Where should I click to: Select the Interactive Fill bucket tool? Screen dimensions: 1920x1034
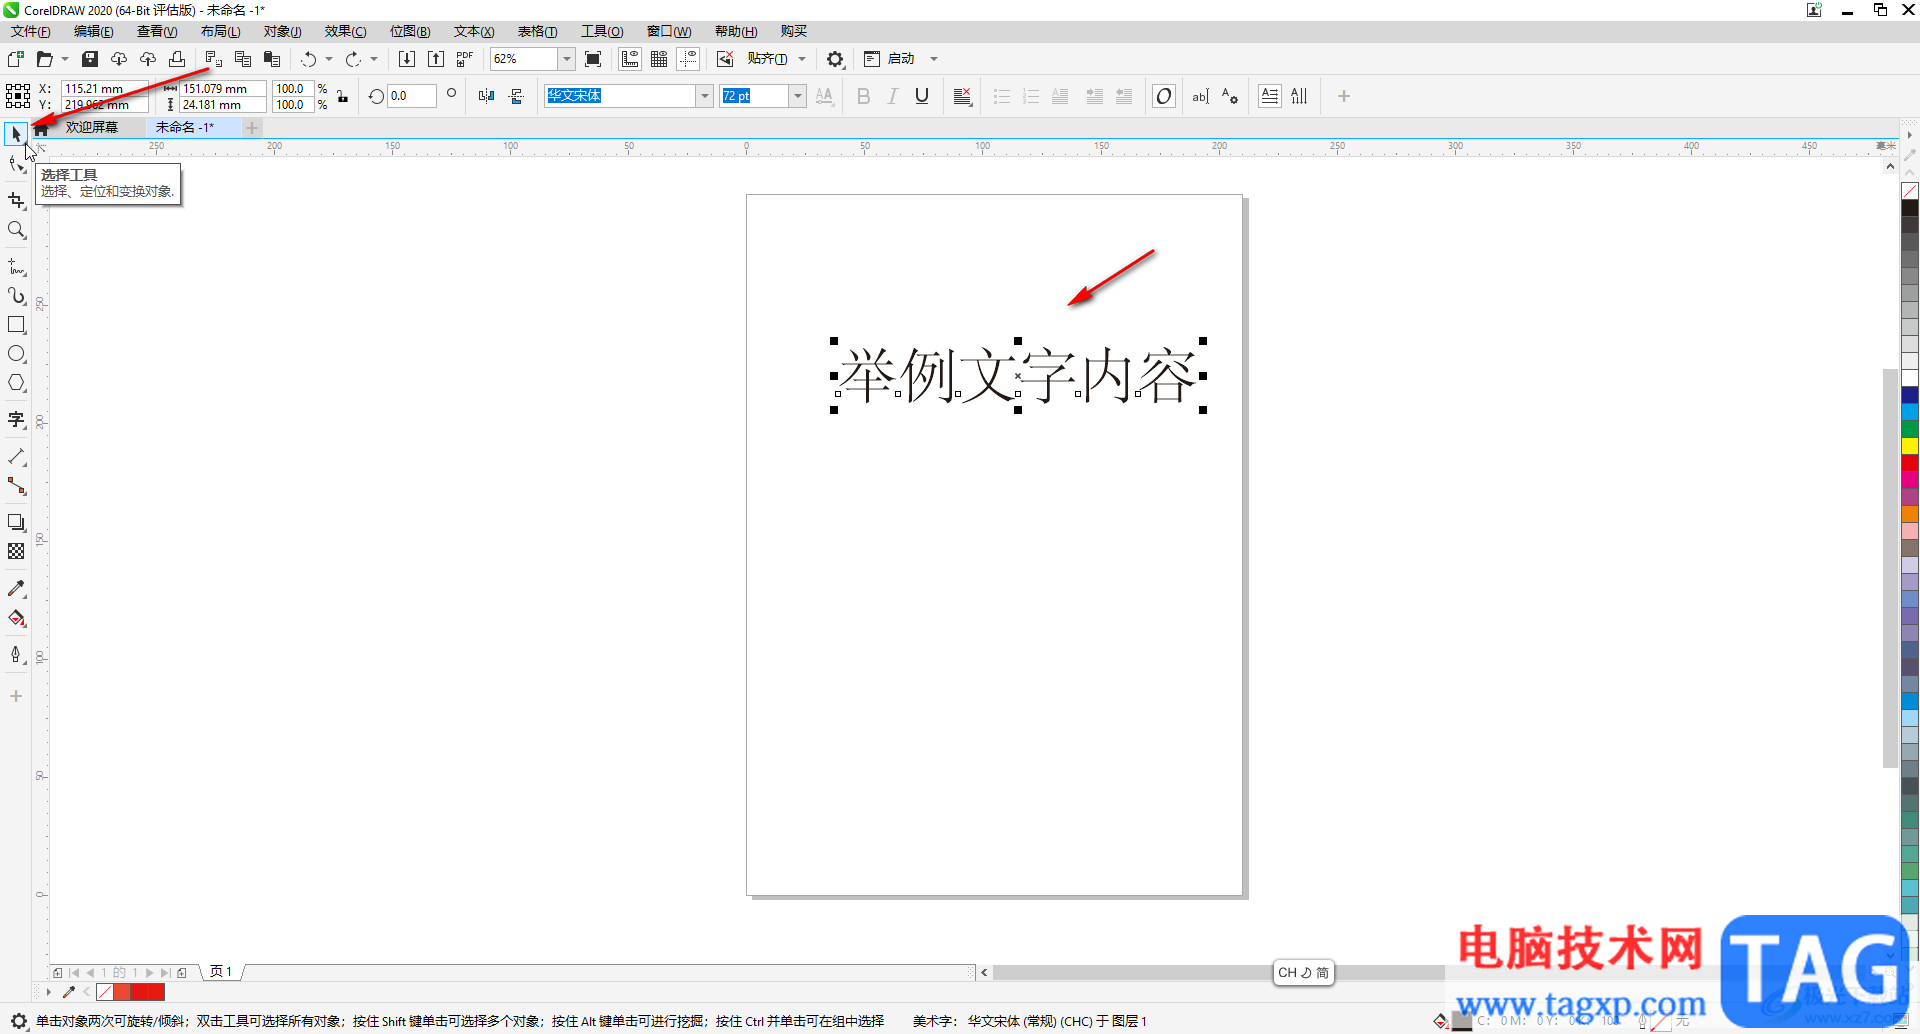coord(16,618)
